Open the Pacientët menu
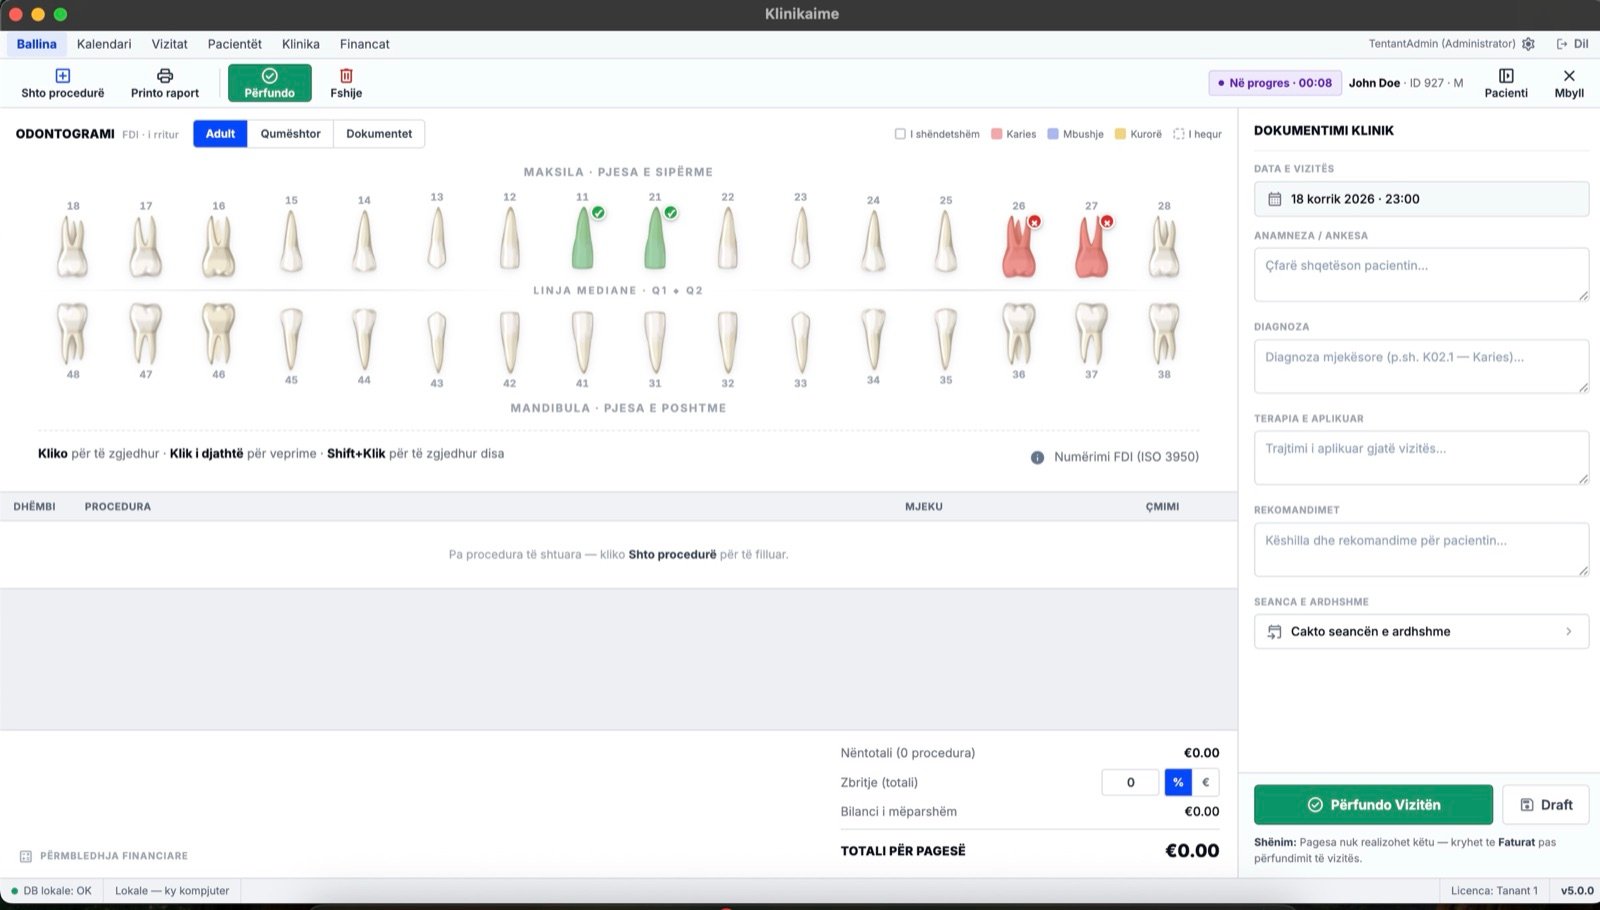The width and height of the screenshot is (1600, 910). [x=235, y=44]
